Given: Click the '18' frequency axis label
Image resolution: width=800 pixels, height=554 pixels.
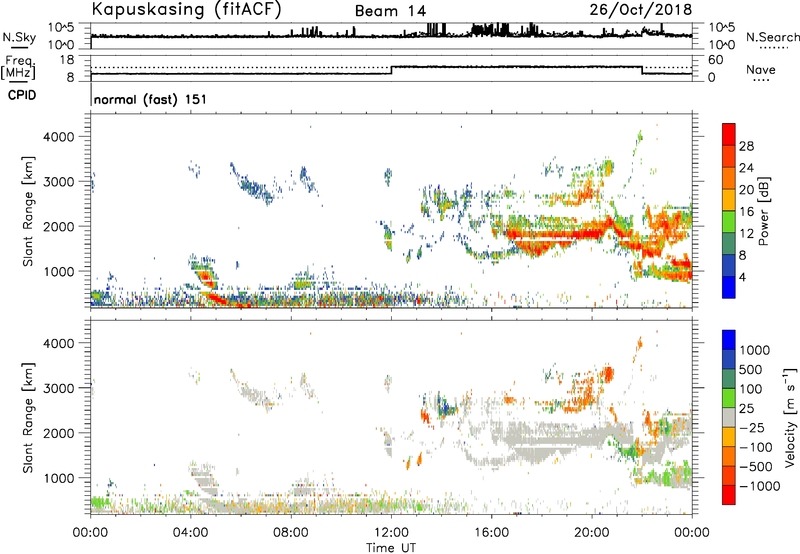Looking at the screenshot, I should click(66, 60).
